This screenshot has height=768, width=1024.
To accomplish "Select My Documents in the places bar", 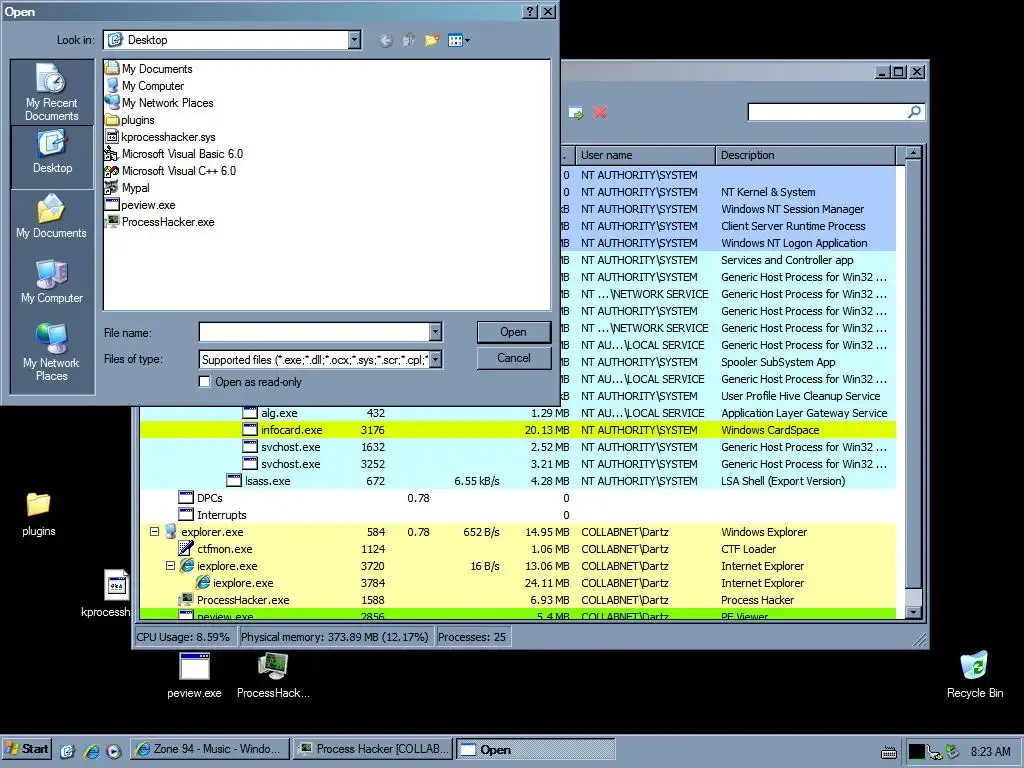I will [52, 217].
